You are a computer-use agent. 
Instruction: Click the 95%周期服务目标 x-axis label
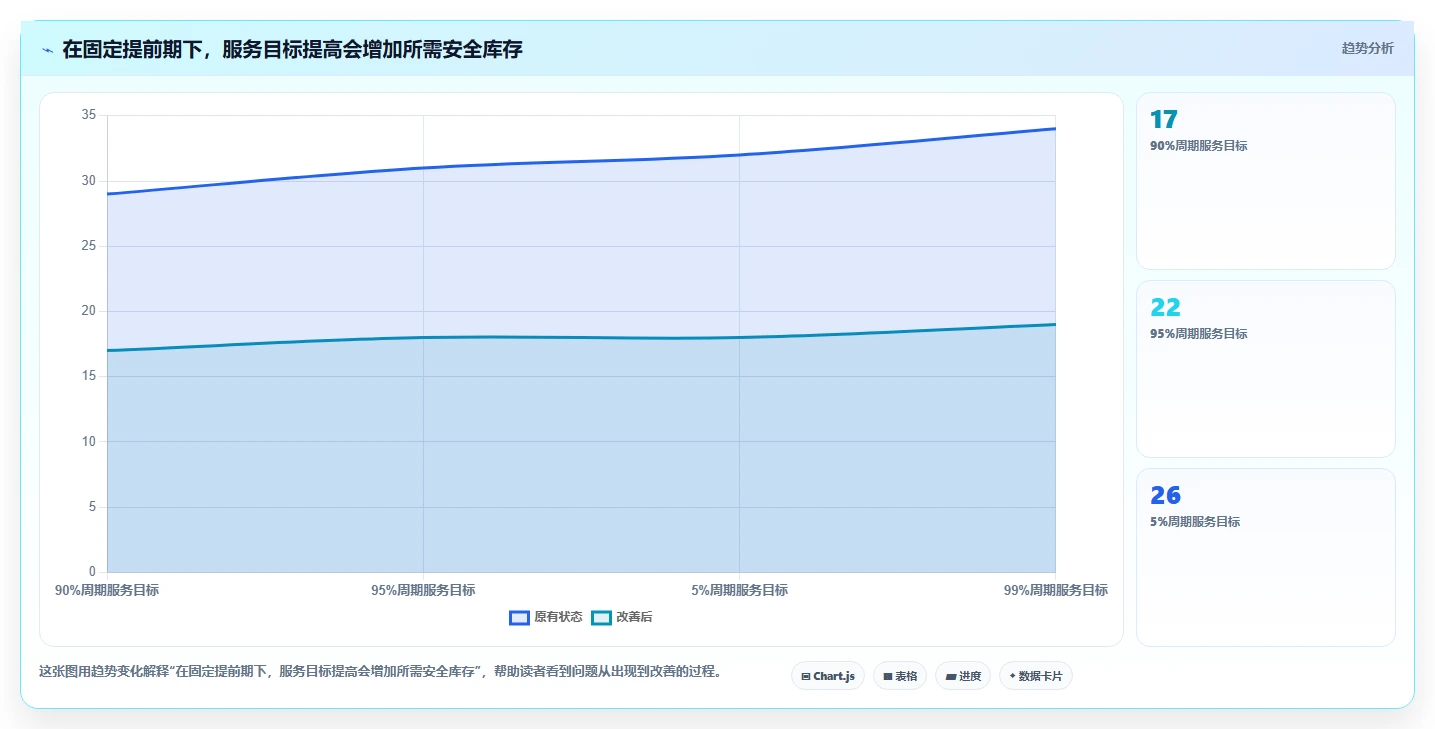pyautogui.click(x=423, y=590)
